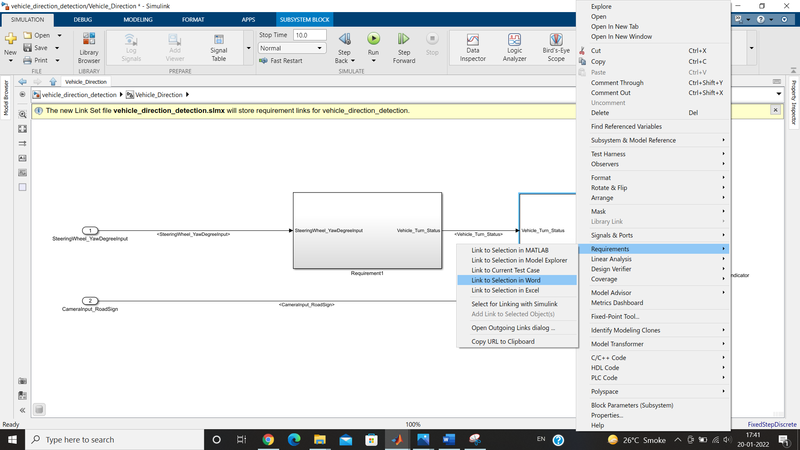Open Microsoft Word from the taskbar
The height and width of the screenshot is (450, 800).
click(449, 439)
